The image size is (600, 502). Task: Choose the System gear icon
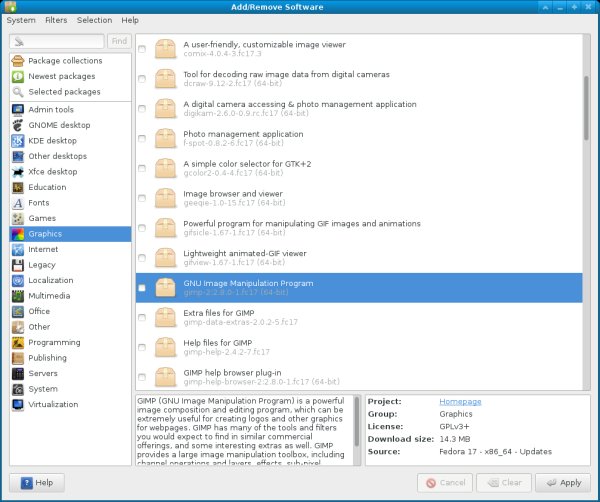[18, 389]
